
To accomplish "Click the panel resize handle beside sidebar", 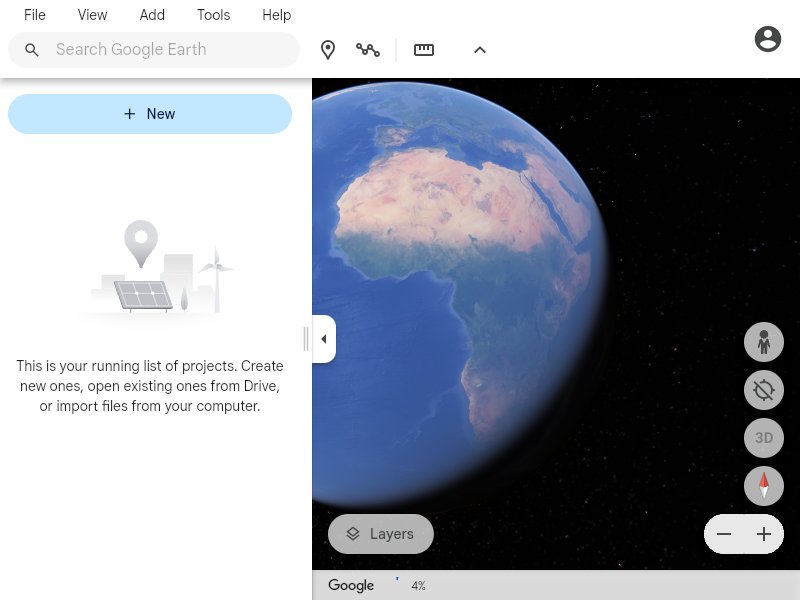I will point(306,339).
